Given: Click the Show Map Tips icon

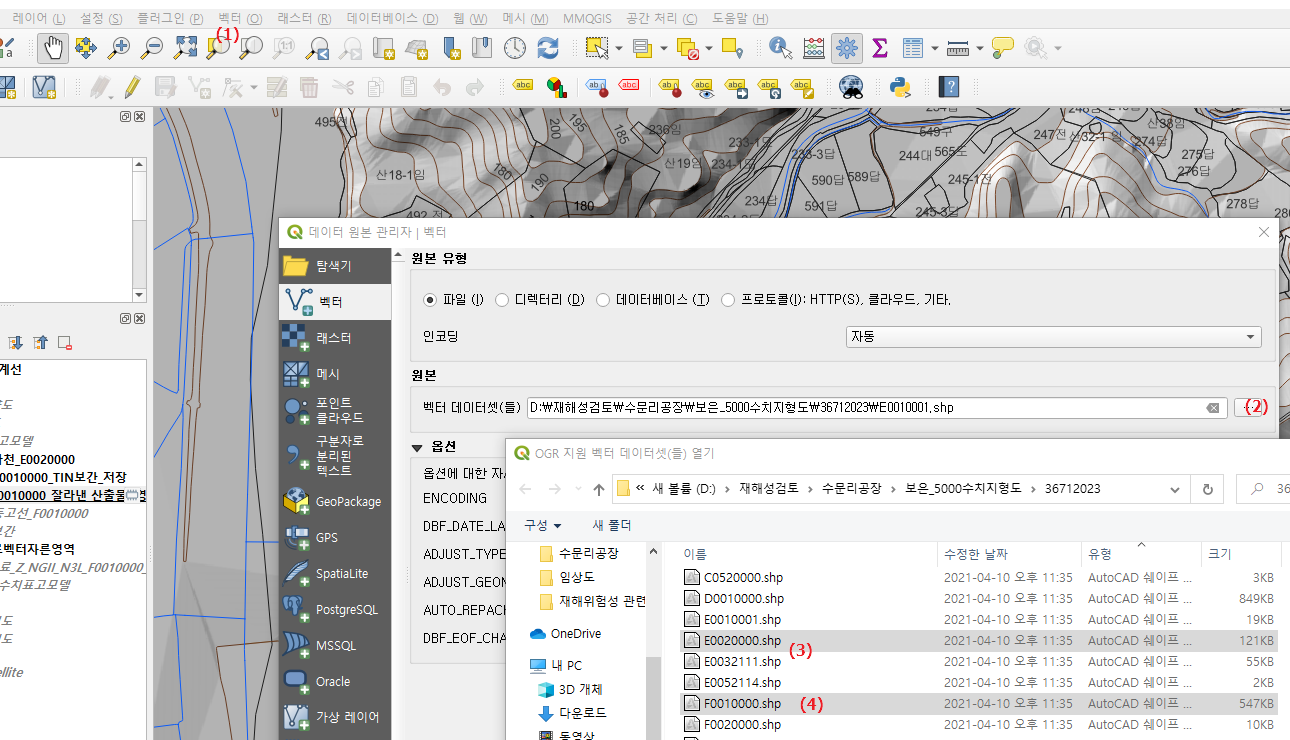Looking at the screenshot, I should (x=1002, y=46).
